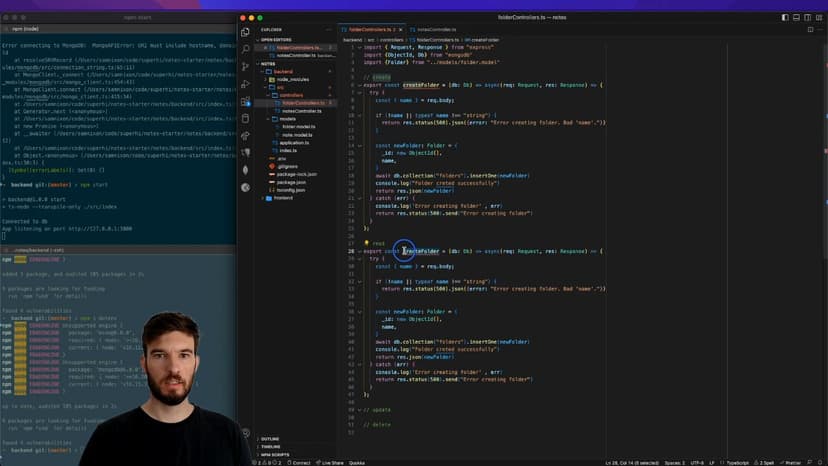Click the Spaces: 2 indentation button

[676, 462]
